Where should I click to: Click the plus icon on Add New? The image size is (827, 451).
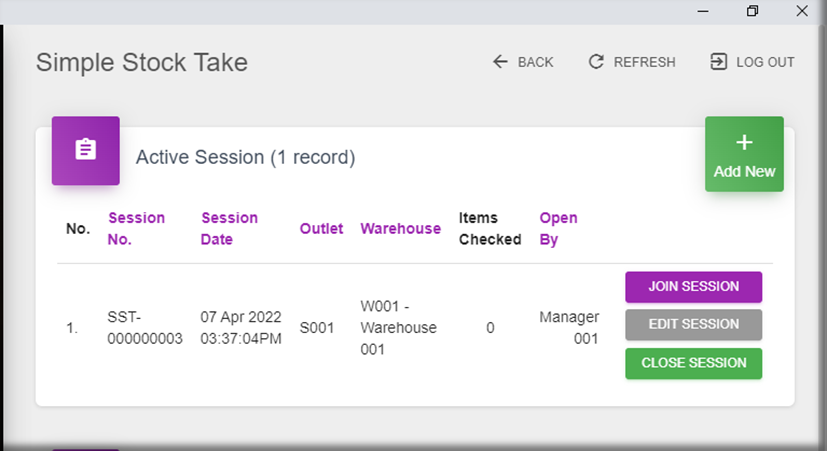[744, 144]
